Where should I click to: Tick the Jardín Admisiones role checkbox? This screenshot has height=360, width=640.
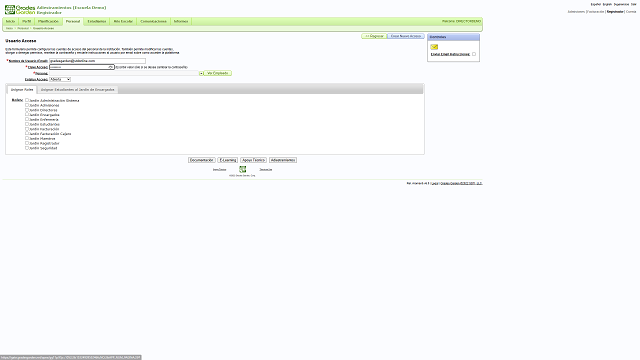coord(27,105)
